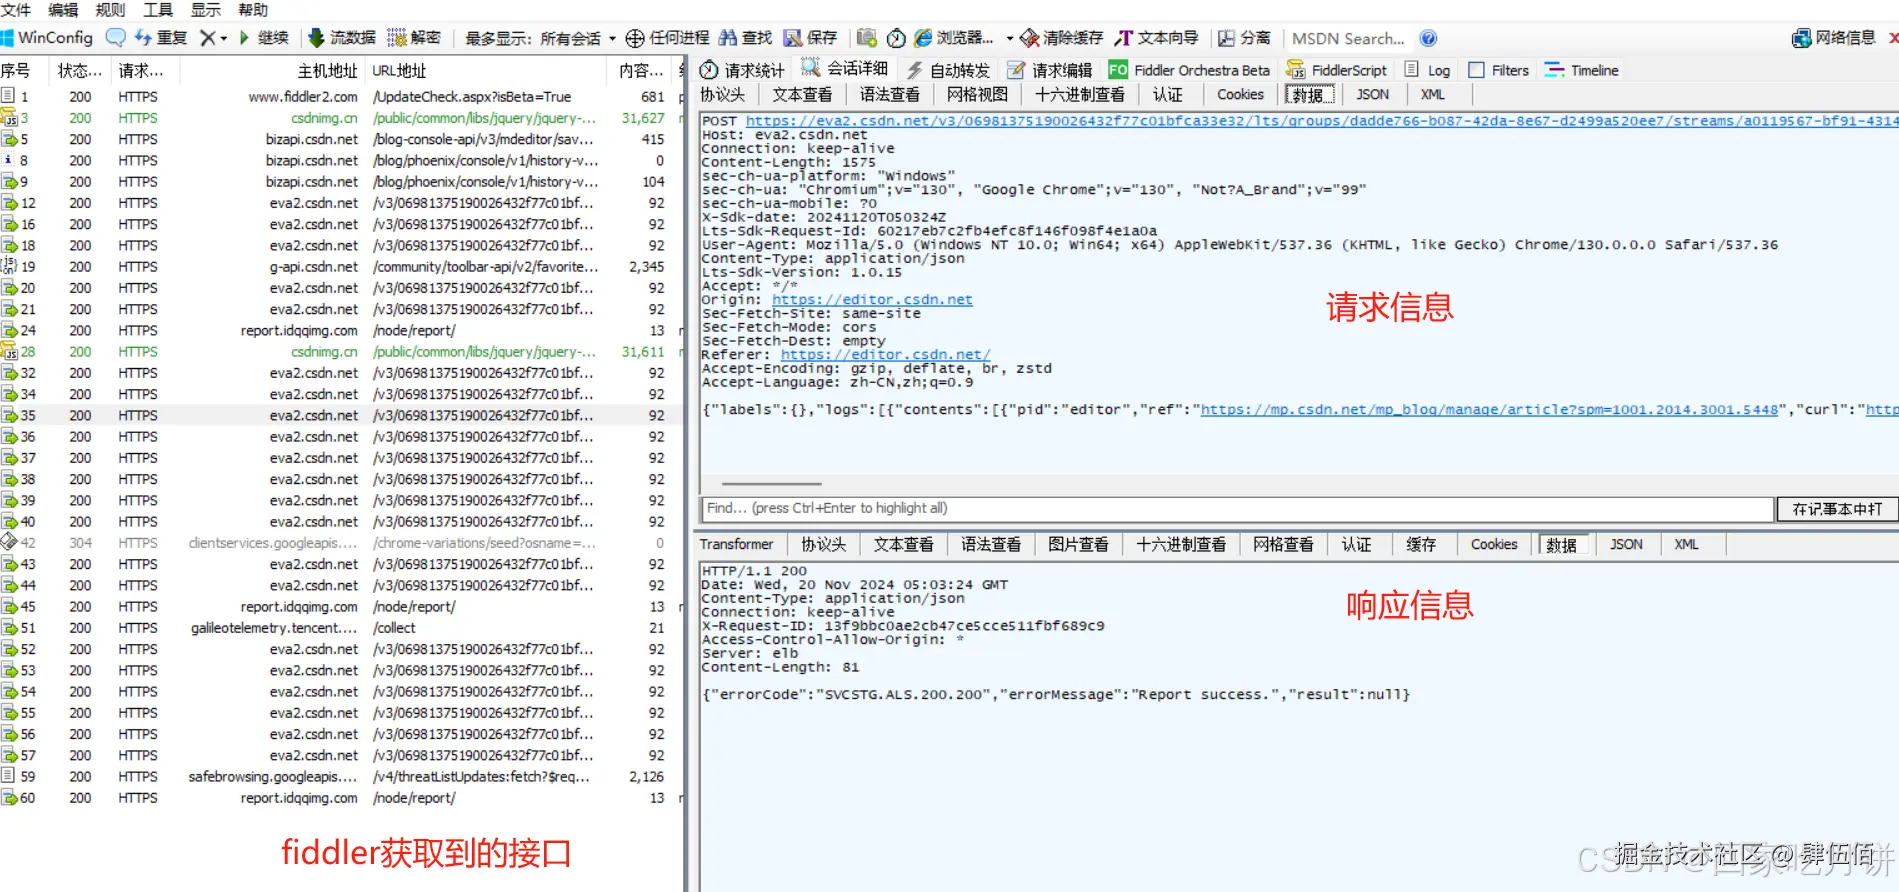Toggle 流数据 streaming mode

point(341,38)
